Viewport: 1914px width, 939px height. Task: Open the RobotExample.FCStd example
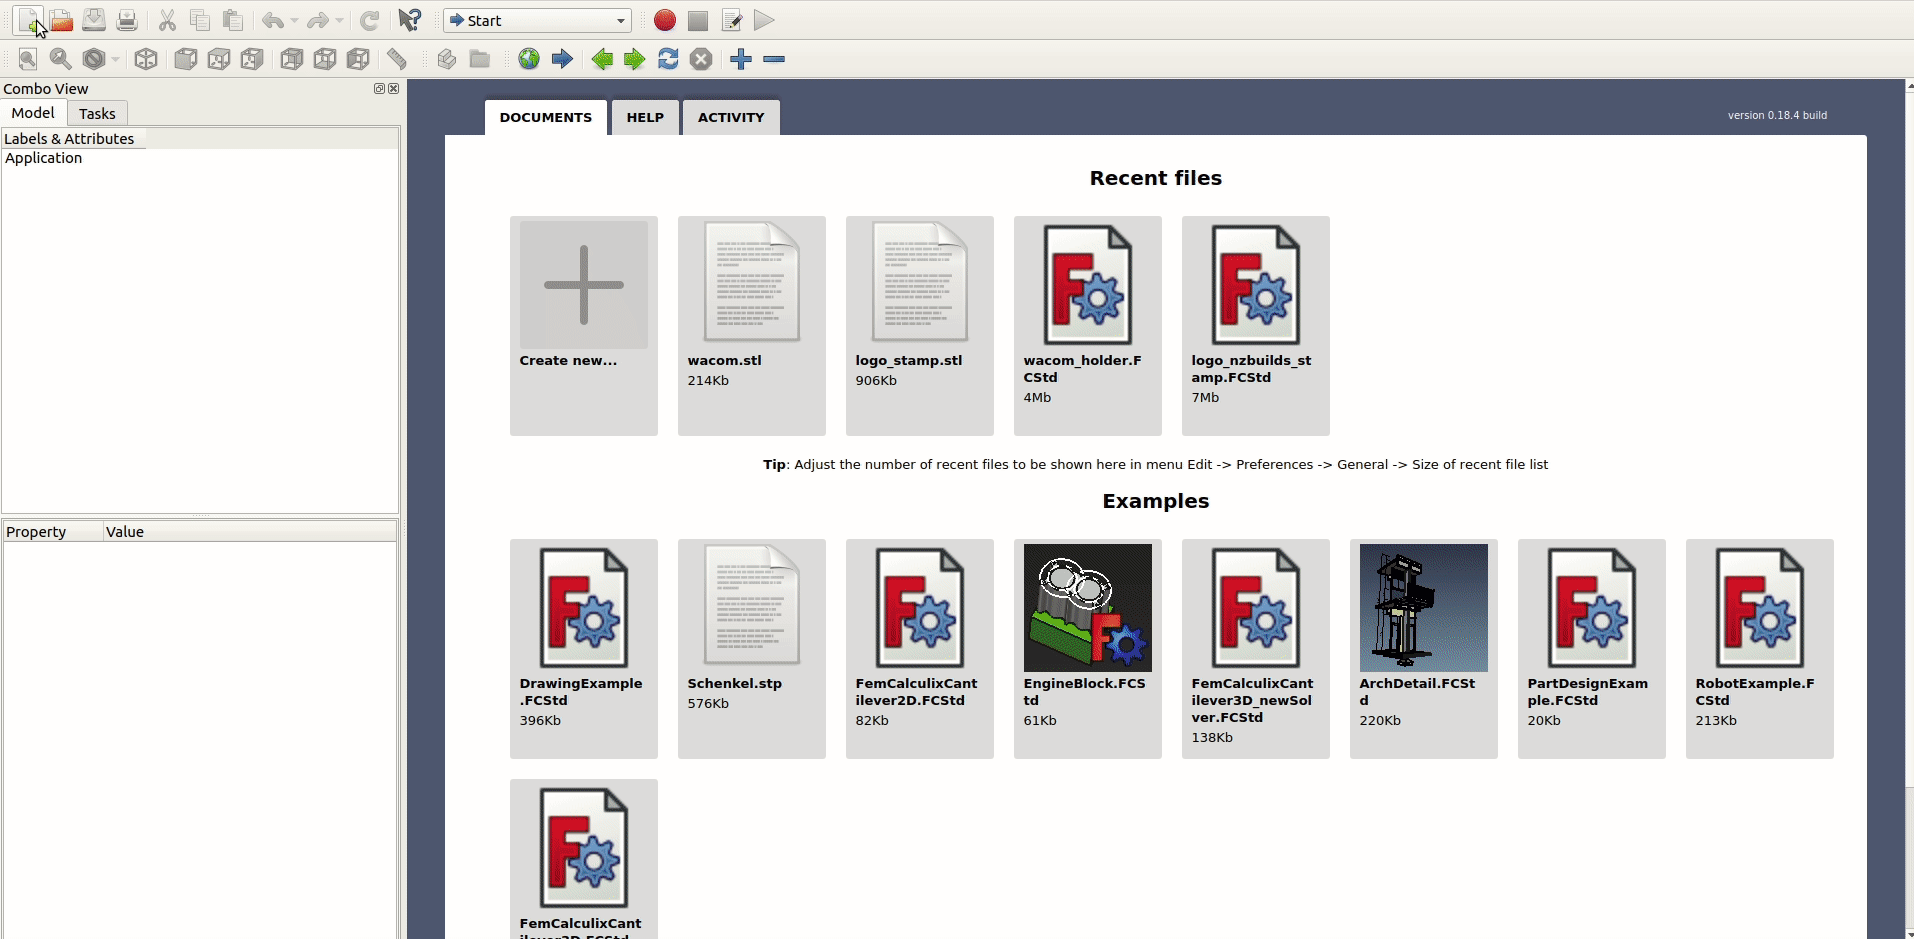pyautogui.click(x=1760, y=649)
